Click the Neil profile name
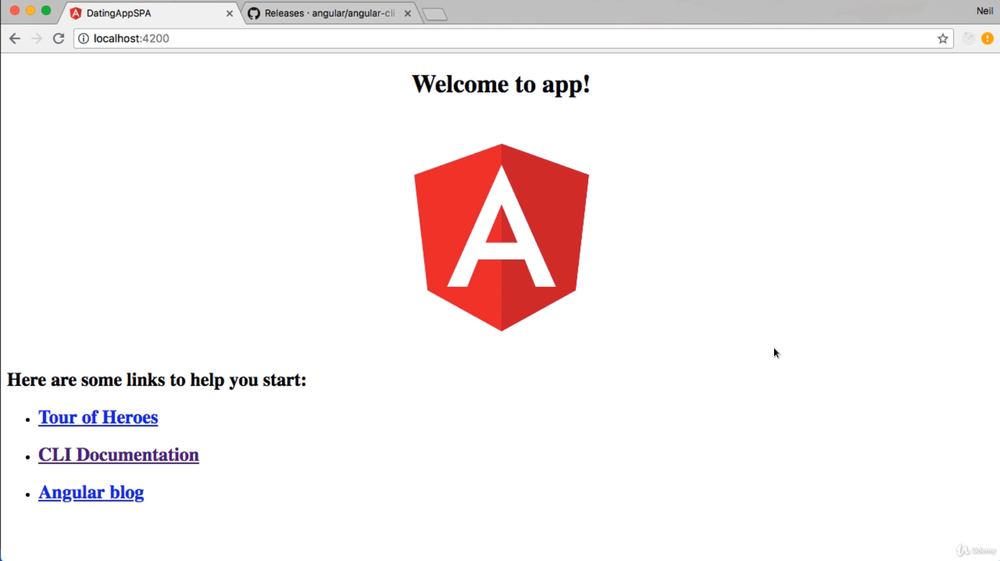 pos(984,11)
